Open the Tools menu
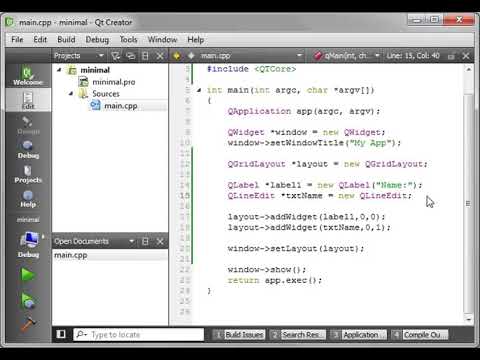The height and width of the screenshot is (360, 480). 128,40
